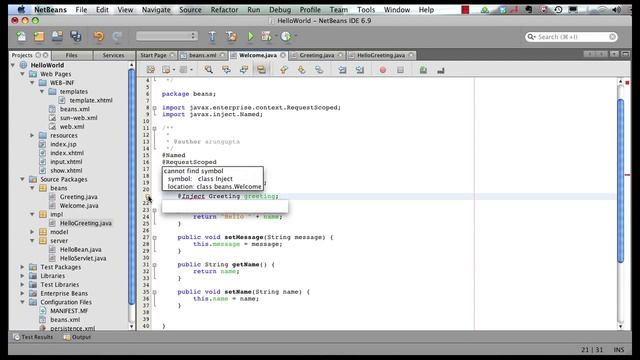This screenshot has height=360, width=640.
Task: Click the Uncomment code icon
Action: tap(441, 70)
